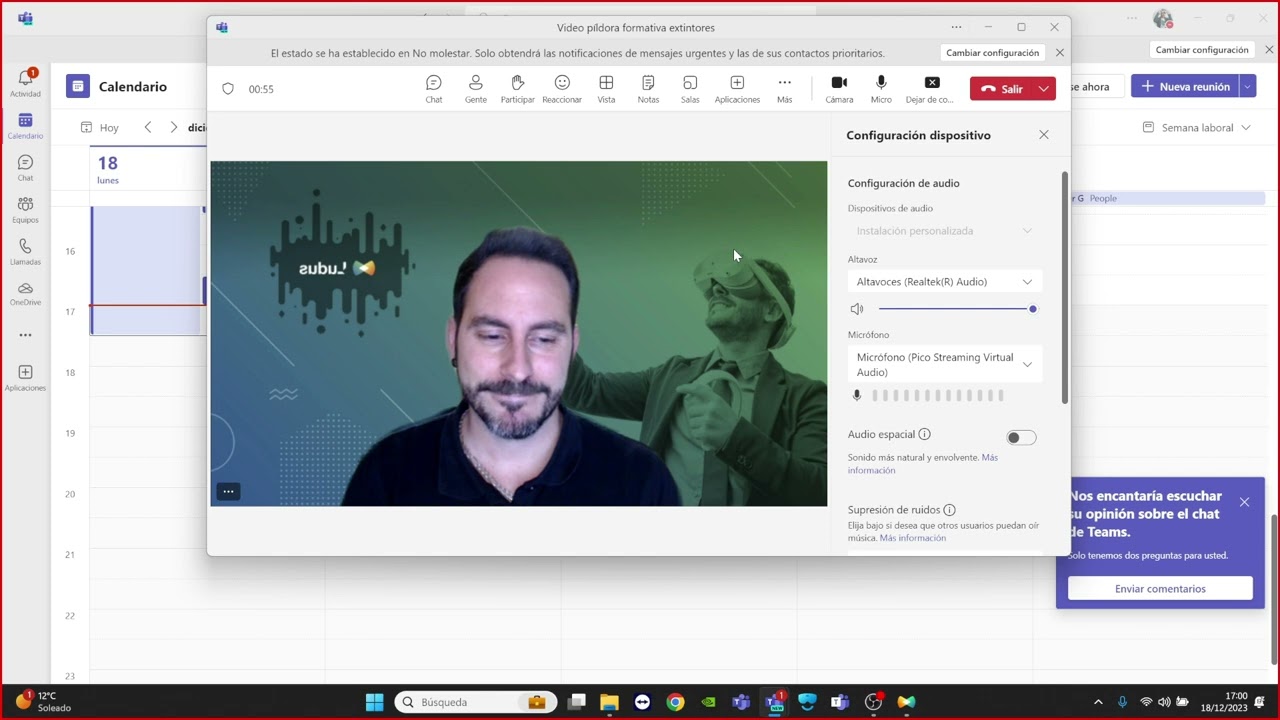Mute the Micro
The width and height of the screenshot is (1280, 720).
(881, 89)
